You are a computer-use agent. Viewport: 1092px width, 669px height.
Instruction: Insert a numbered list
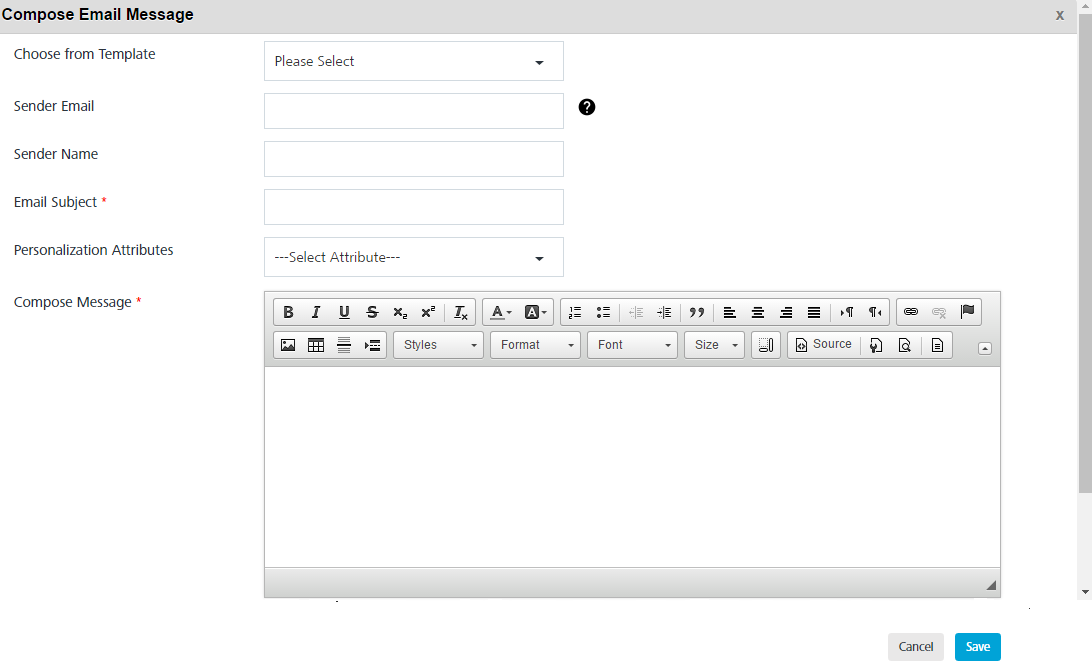point(574,312)
